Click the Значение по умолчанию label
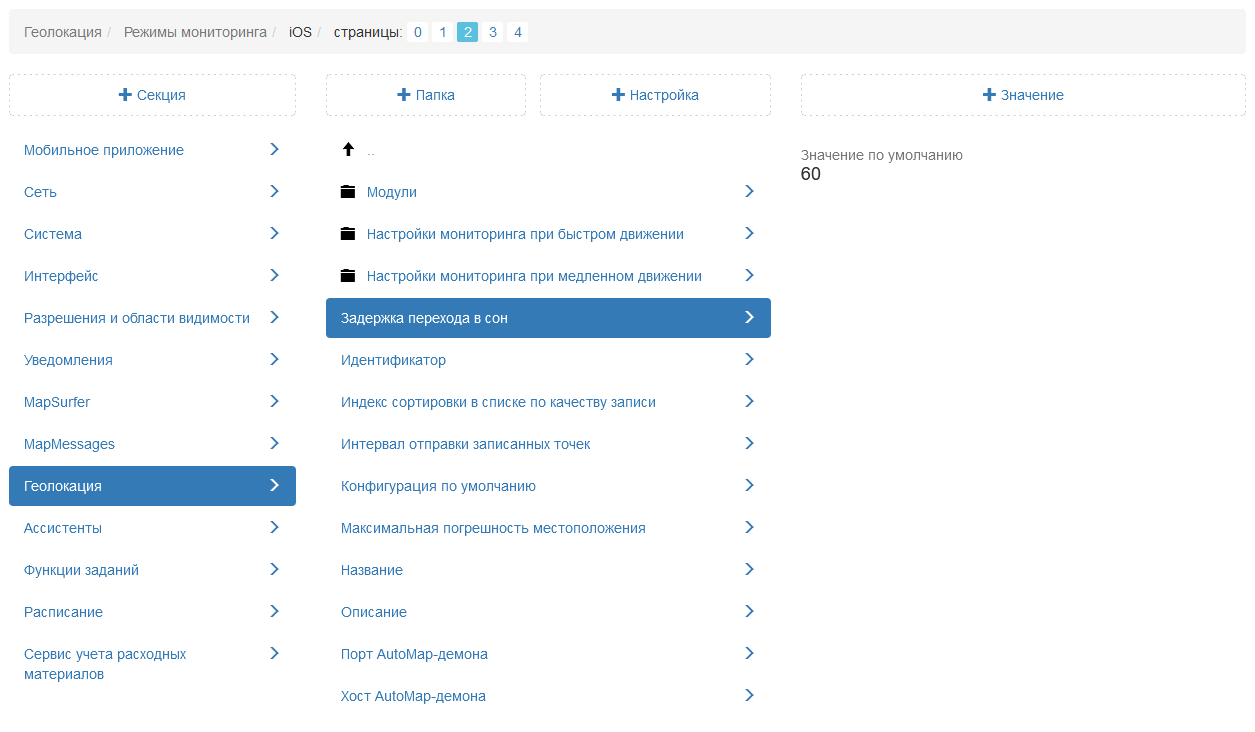Image resolution: width=1255 pixels, height=732 pixels. tap(882, 155)
